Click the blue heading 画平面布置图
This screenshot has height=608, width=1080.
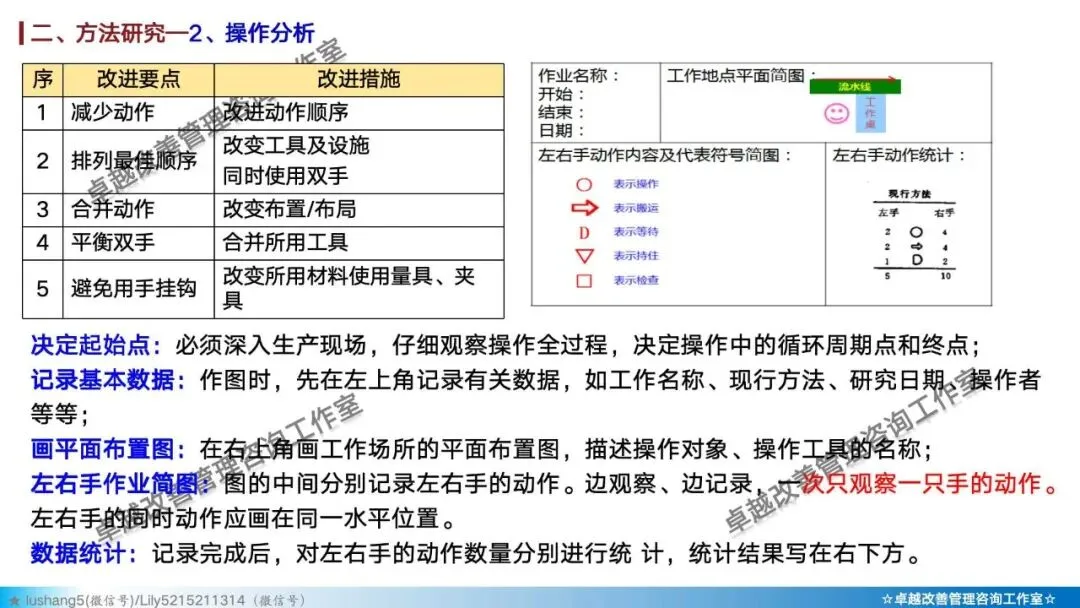[108, 449]
